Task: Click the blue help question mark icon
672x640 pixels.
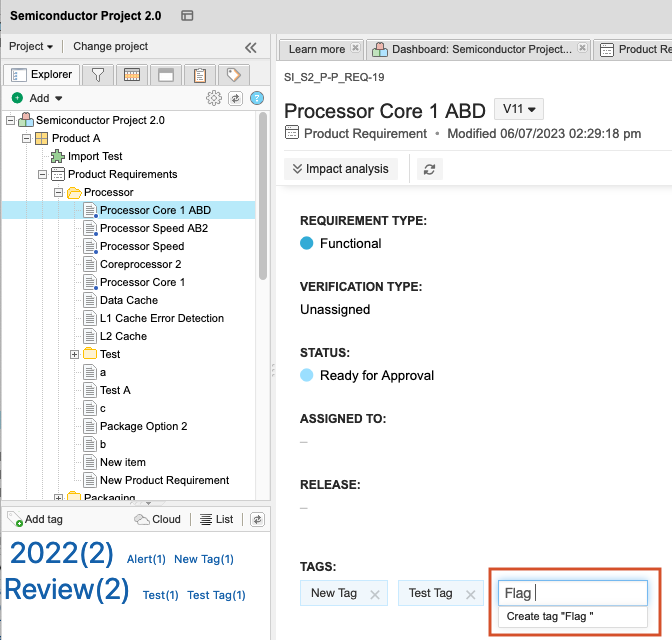Action: (257, 98)
